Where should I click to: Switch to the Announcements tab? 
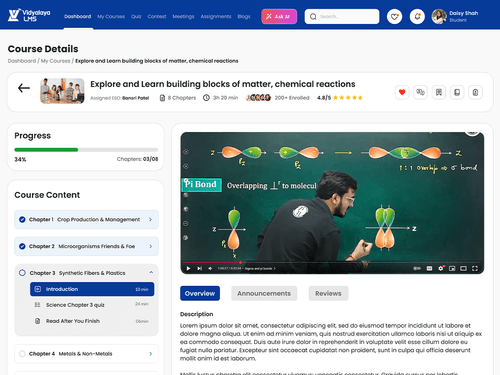click(264, 293)
